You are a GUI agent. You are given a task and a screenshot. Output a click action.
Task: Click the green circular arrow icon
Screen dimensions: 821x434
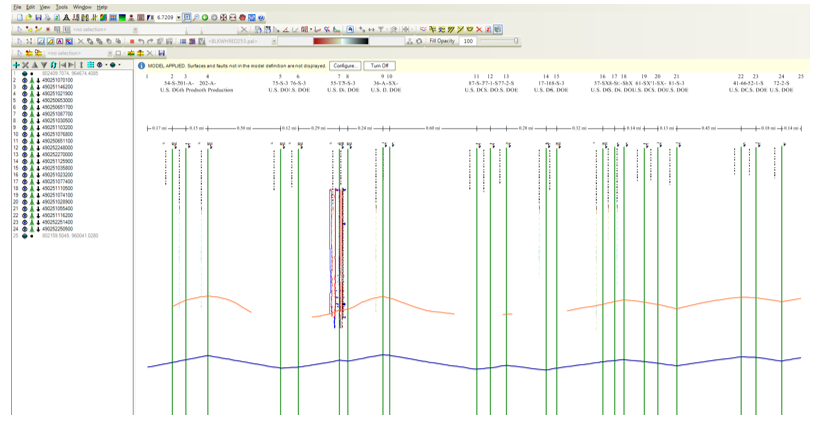pyautogui.click(x=205, y=17)
